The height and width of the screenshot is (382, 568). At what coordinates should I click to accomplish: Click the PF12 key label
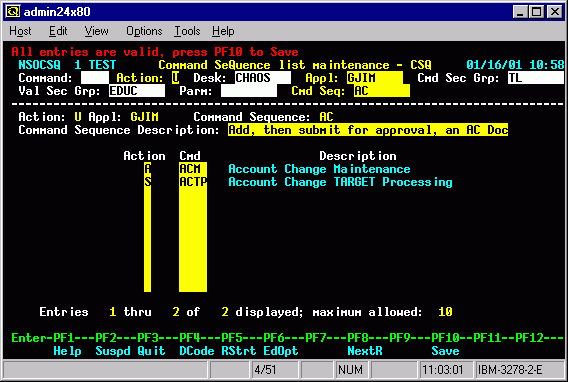(529, 338)
